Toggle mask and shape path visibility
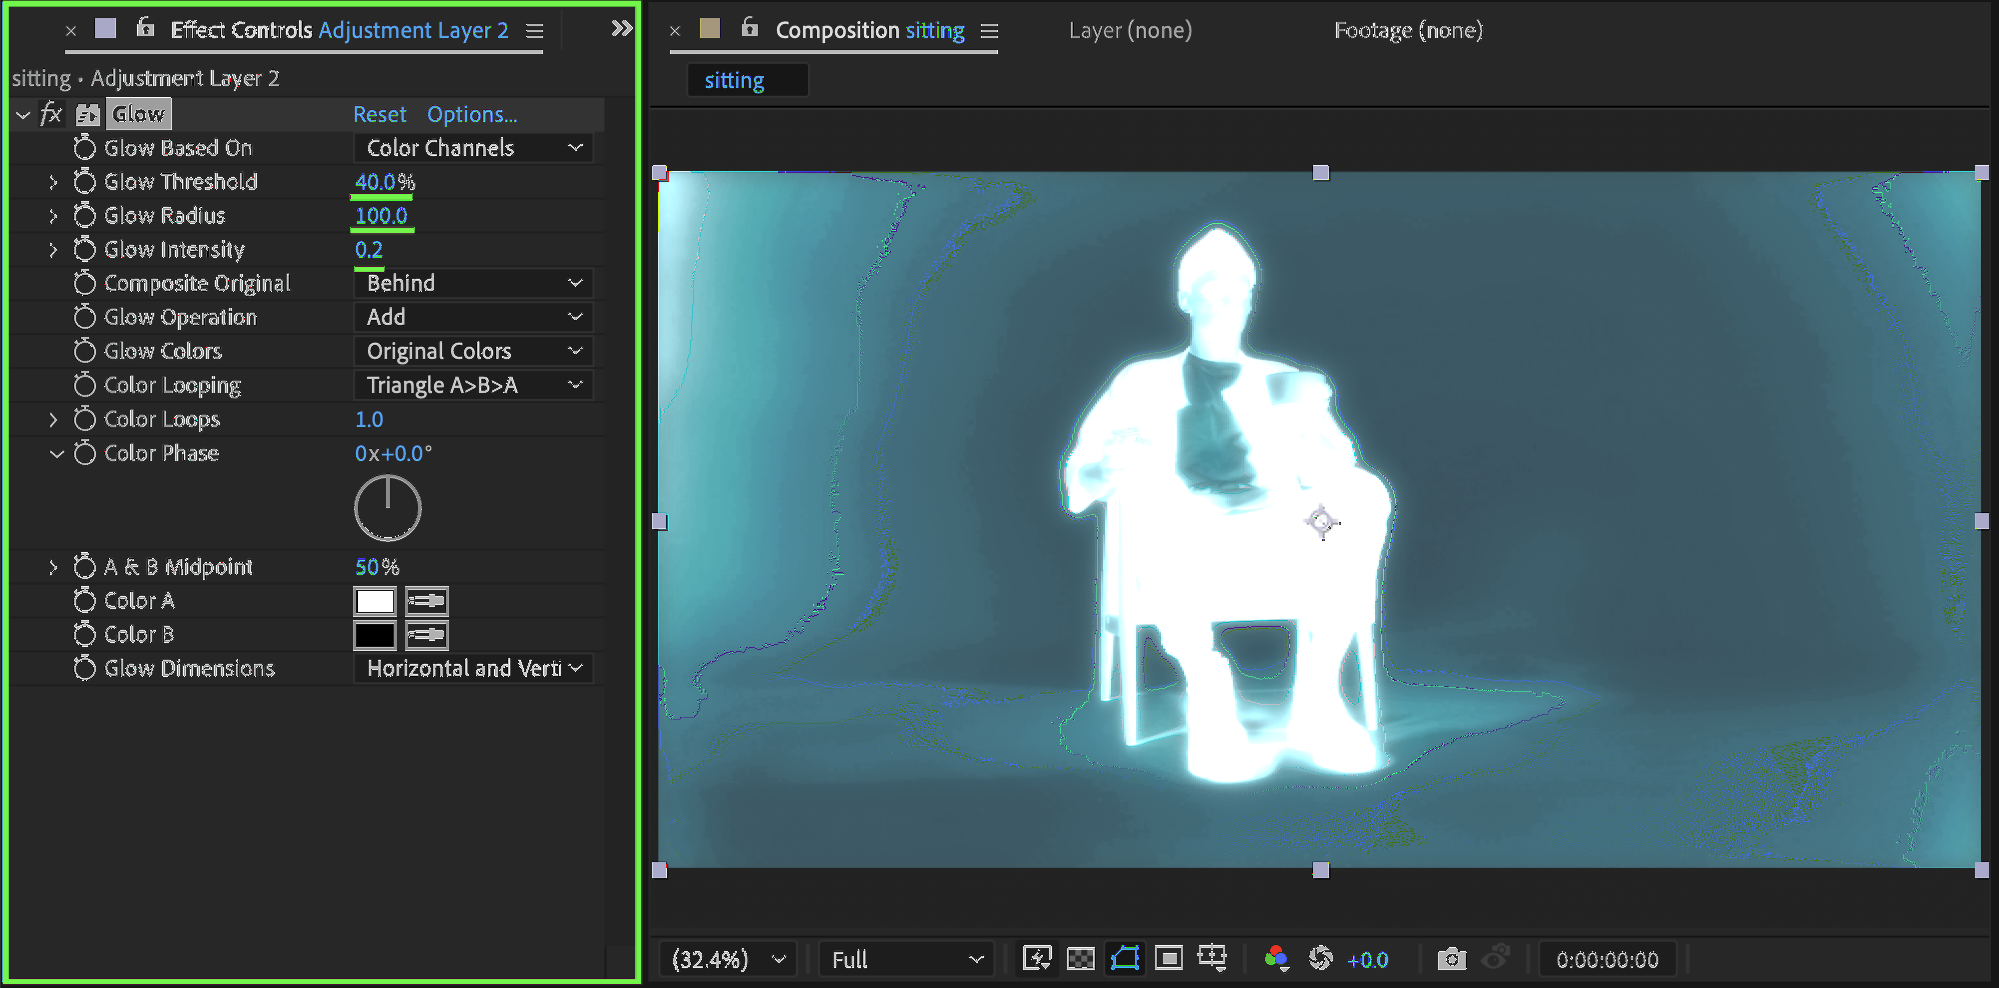This screenshot has height=988, width=1999. click(x=1125, y=959)
